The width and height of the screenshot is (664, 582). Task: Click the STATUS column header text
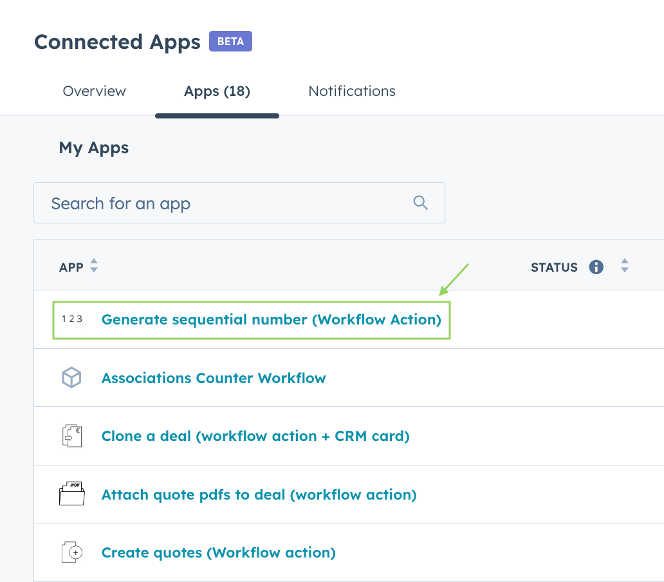point(554,267)
